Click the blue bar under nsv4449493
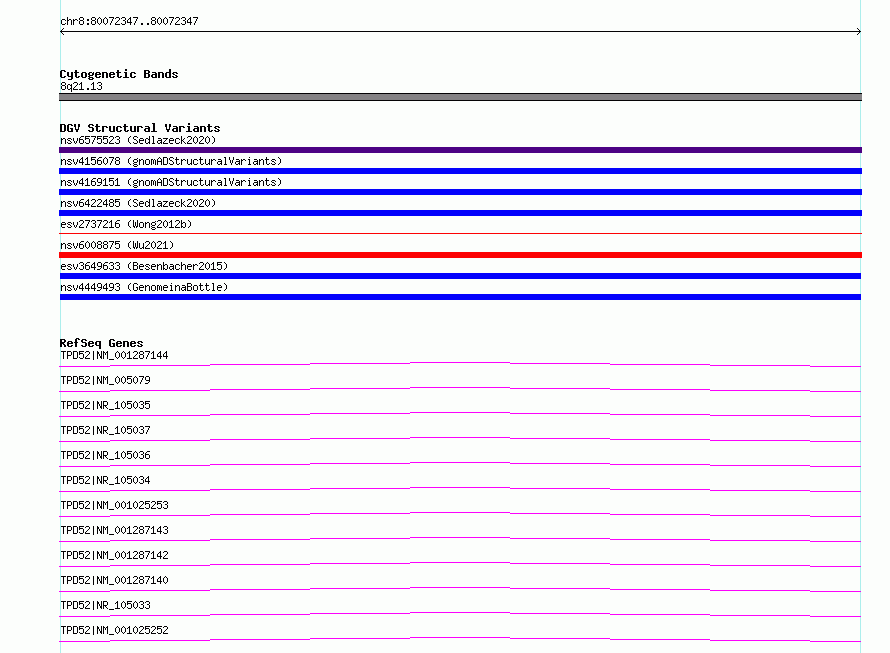 tap(460, 297)
